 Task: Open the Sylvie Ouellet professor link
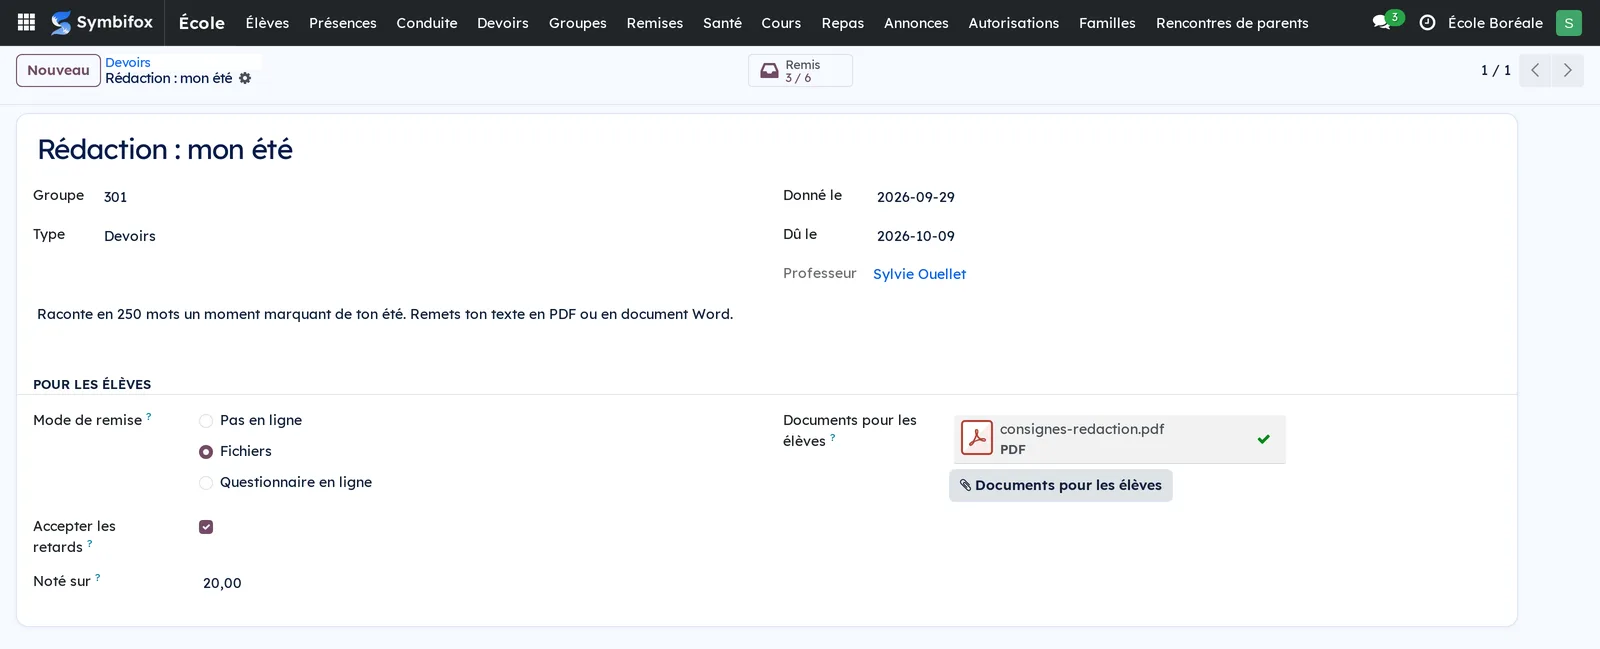pos(919,274)
